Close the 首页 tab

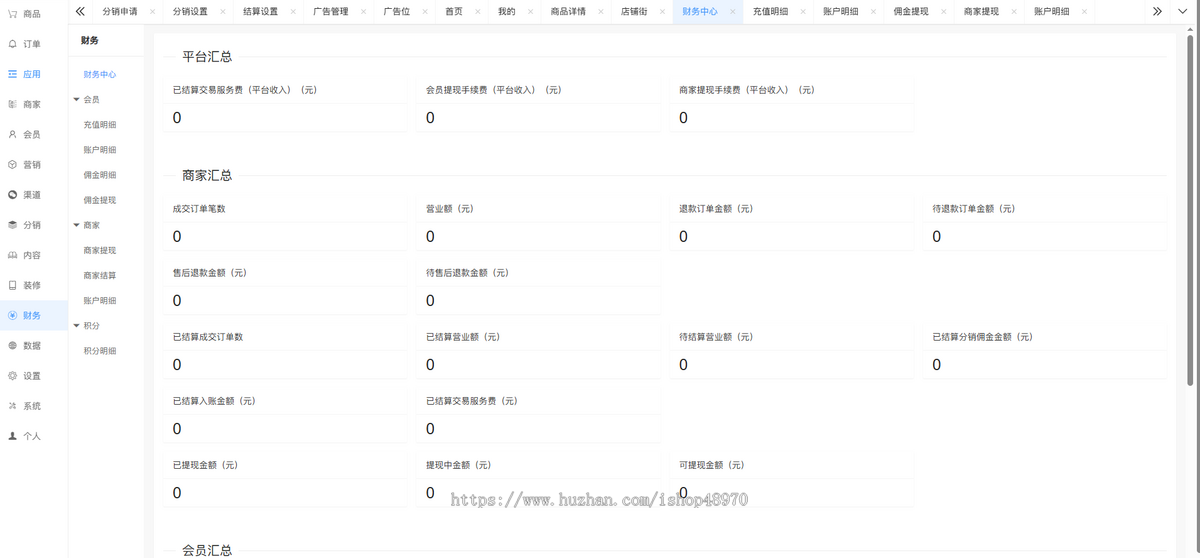(478, 12)
